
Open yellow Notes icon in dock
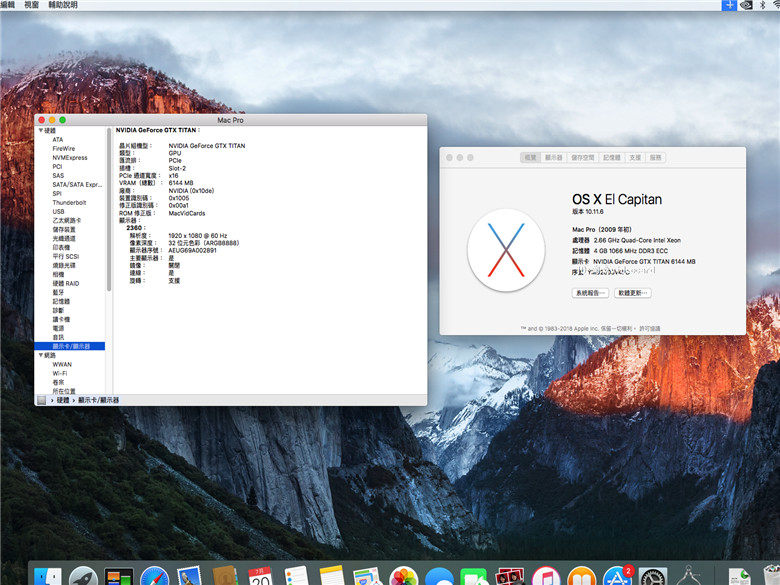click(x=332, y=577)
